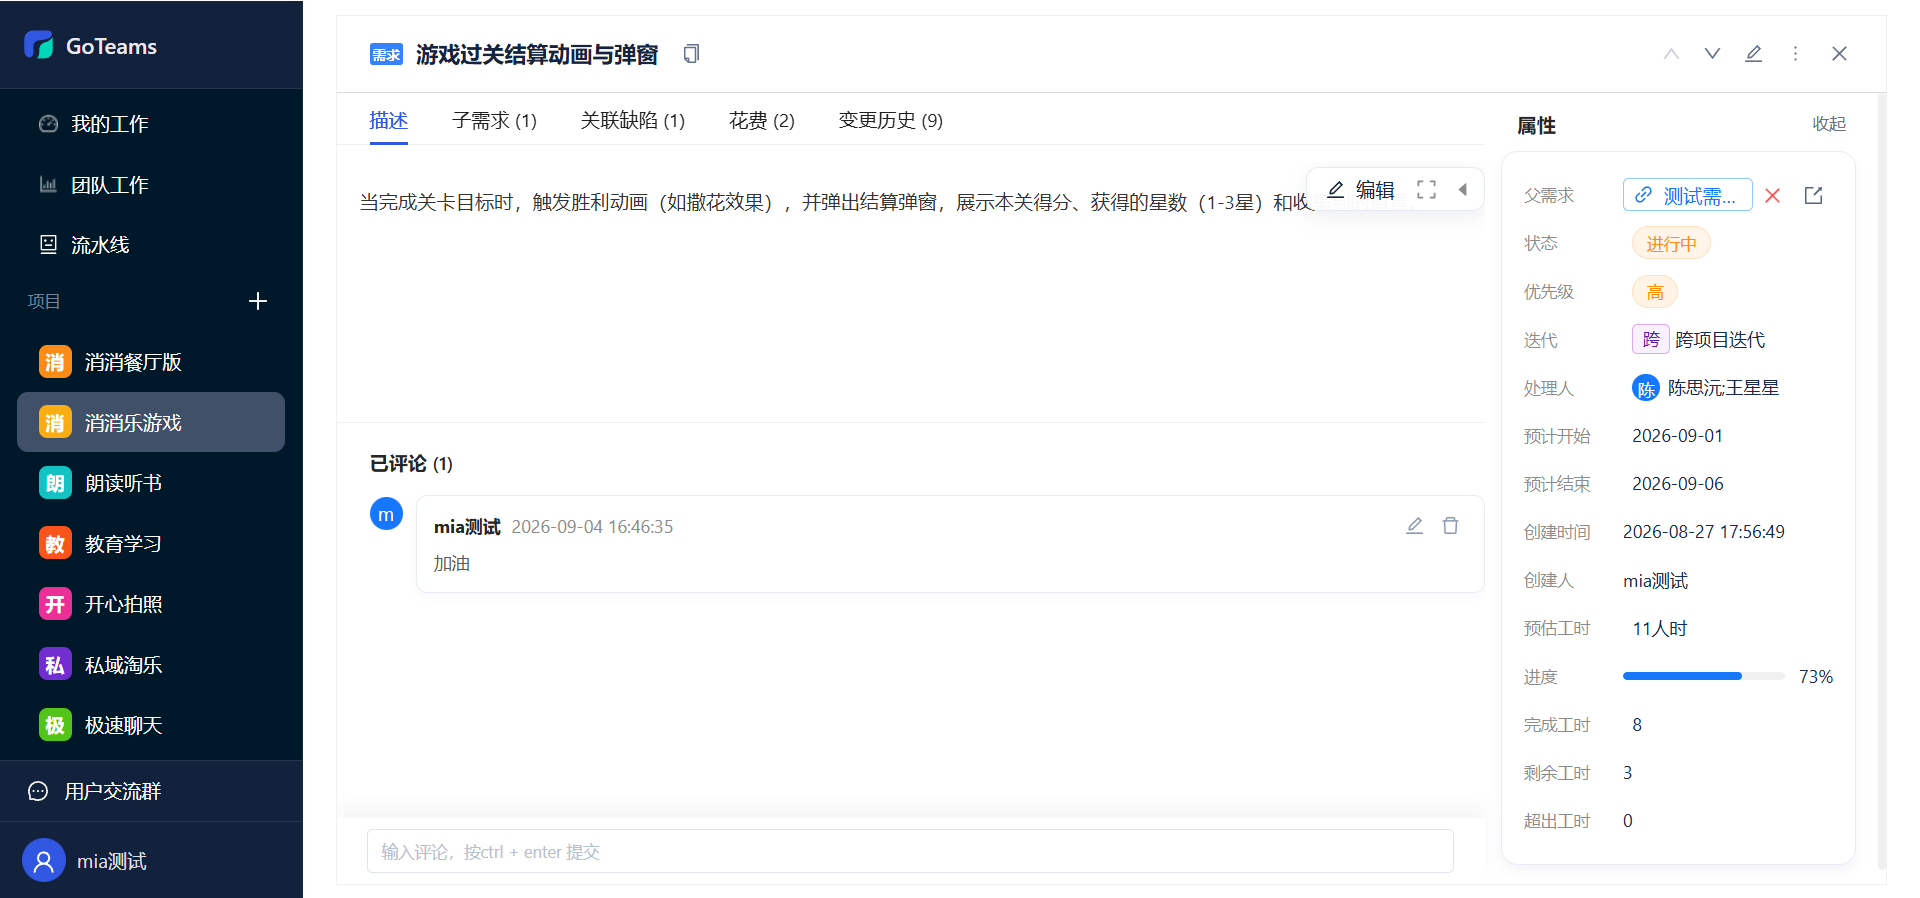Screen dimensions: 1920x898
Task: Edit the mia测试 comment
Action: pos(1414,525)
